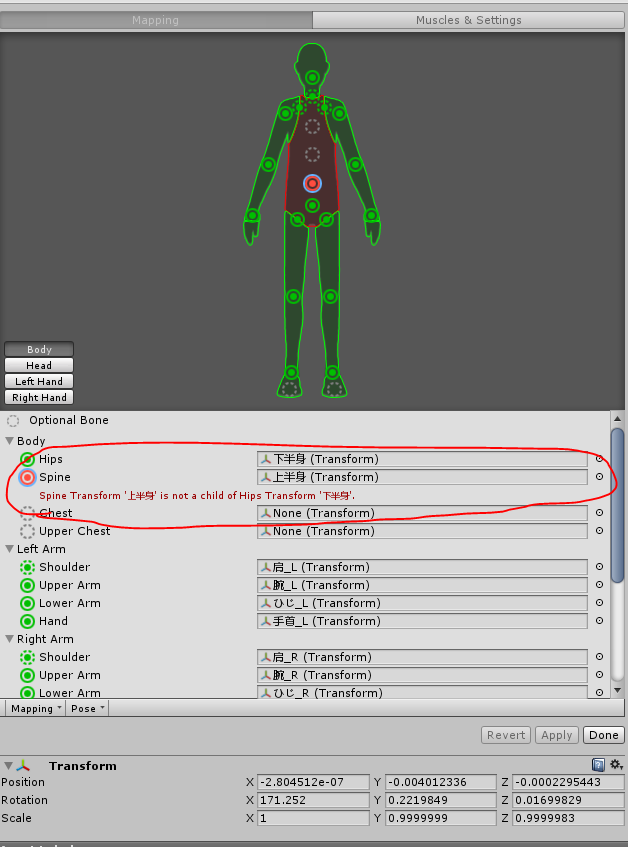The image size is (628, 847).
Task: Click the Optional Bone legend label
Action: [x=69, y=420]
